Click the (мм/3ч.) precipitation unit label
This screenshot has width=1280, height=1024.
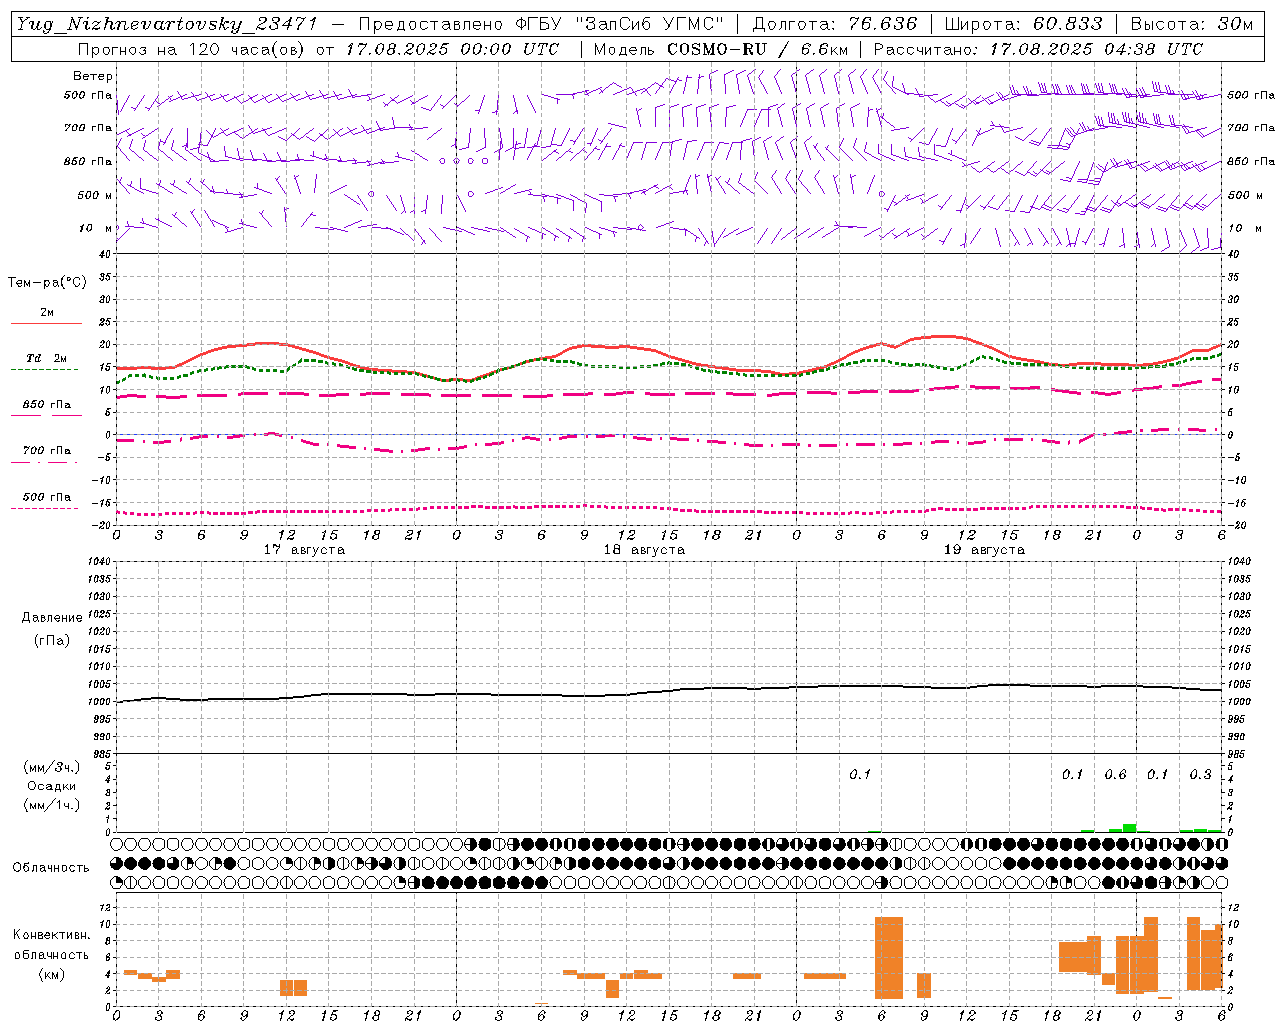(52, 767)
